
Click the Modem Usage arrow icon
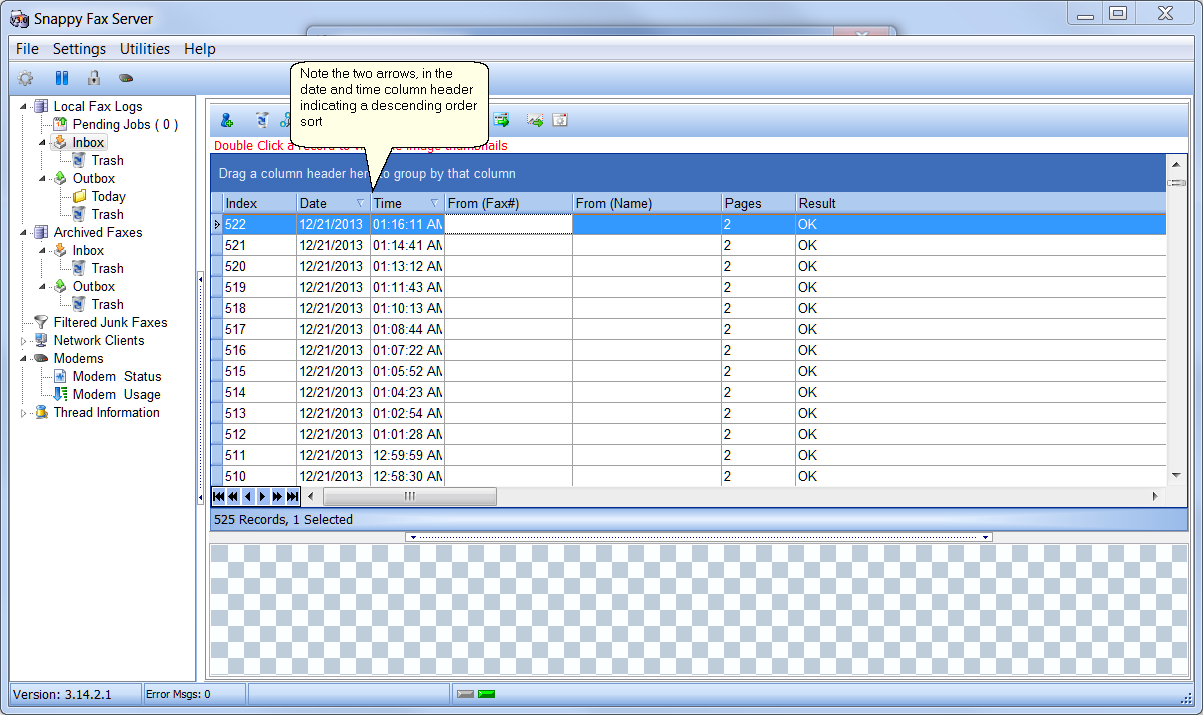tap(60, 394)
